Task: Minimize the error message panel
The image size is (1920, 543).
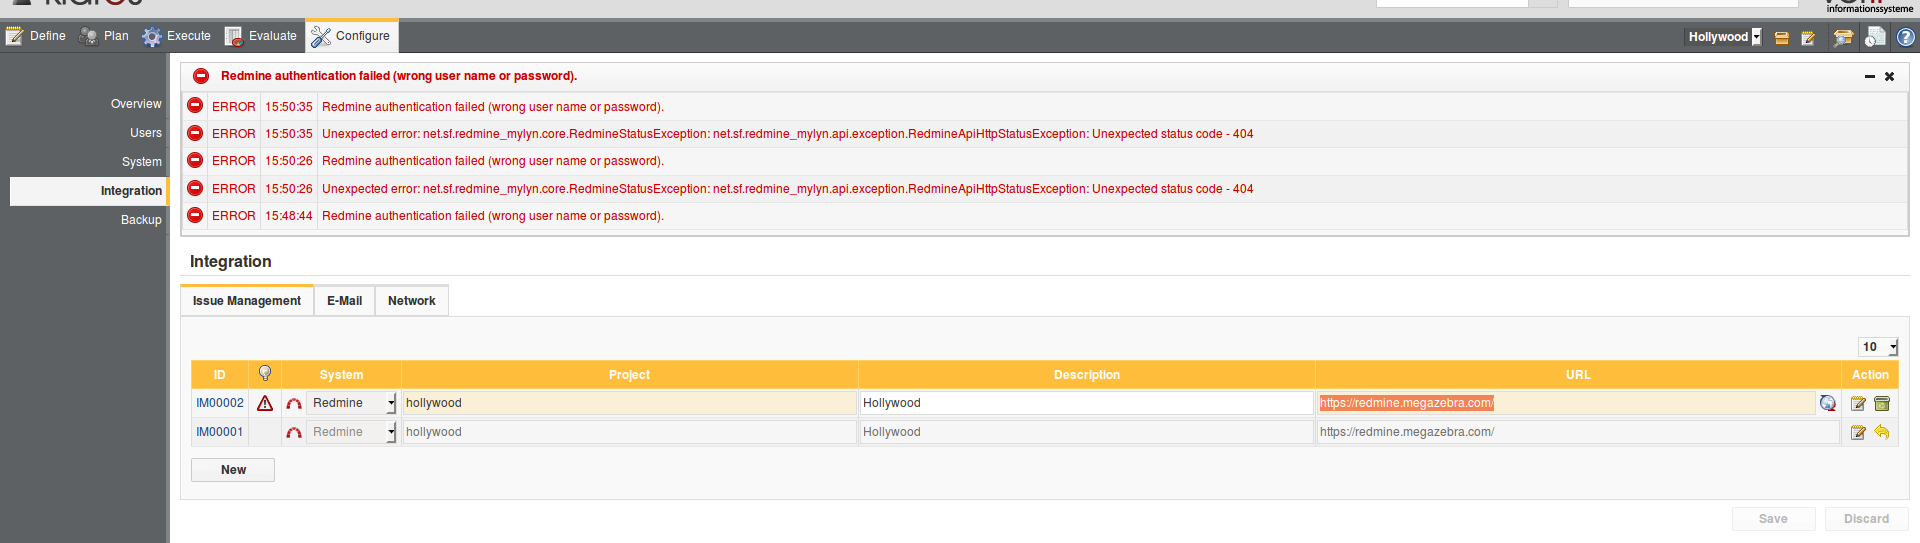Action: coord(1869,77)
